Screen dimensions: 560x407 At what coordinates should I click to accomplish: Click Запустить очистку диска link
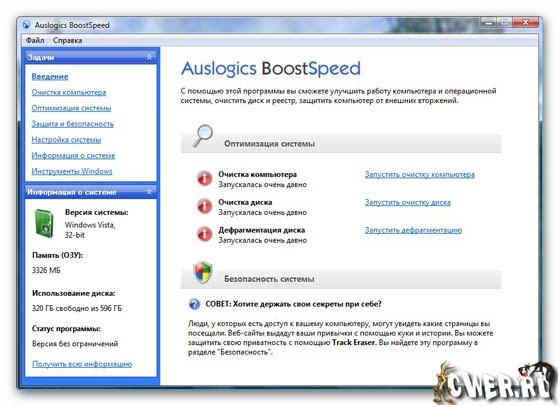coord(408,202)
